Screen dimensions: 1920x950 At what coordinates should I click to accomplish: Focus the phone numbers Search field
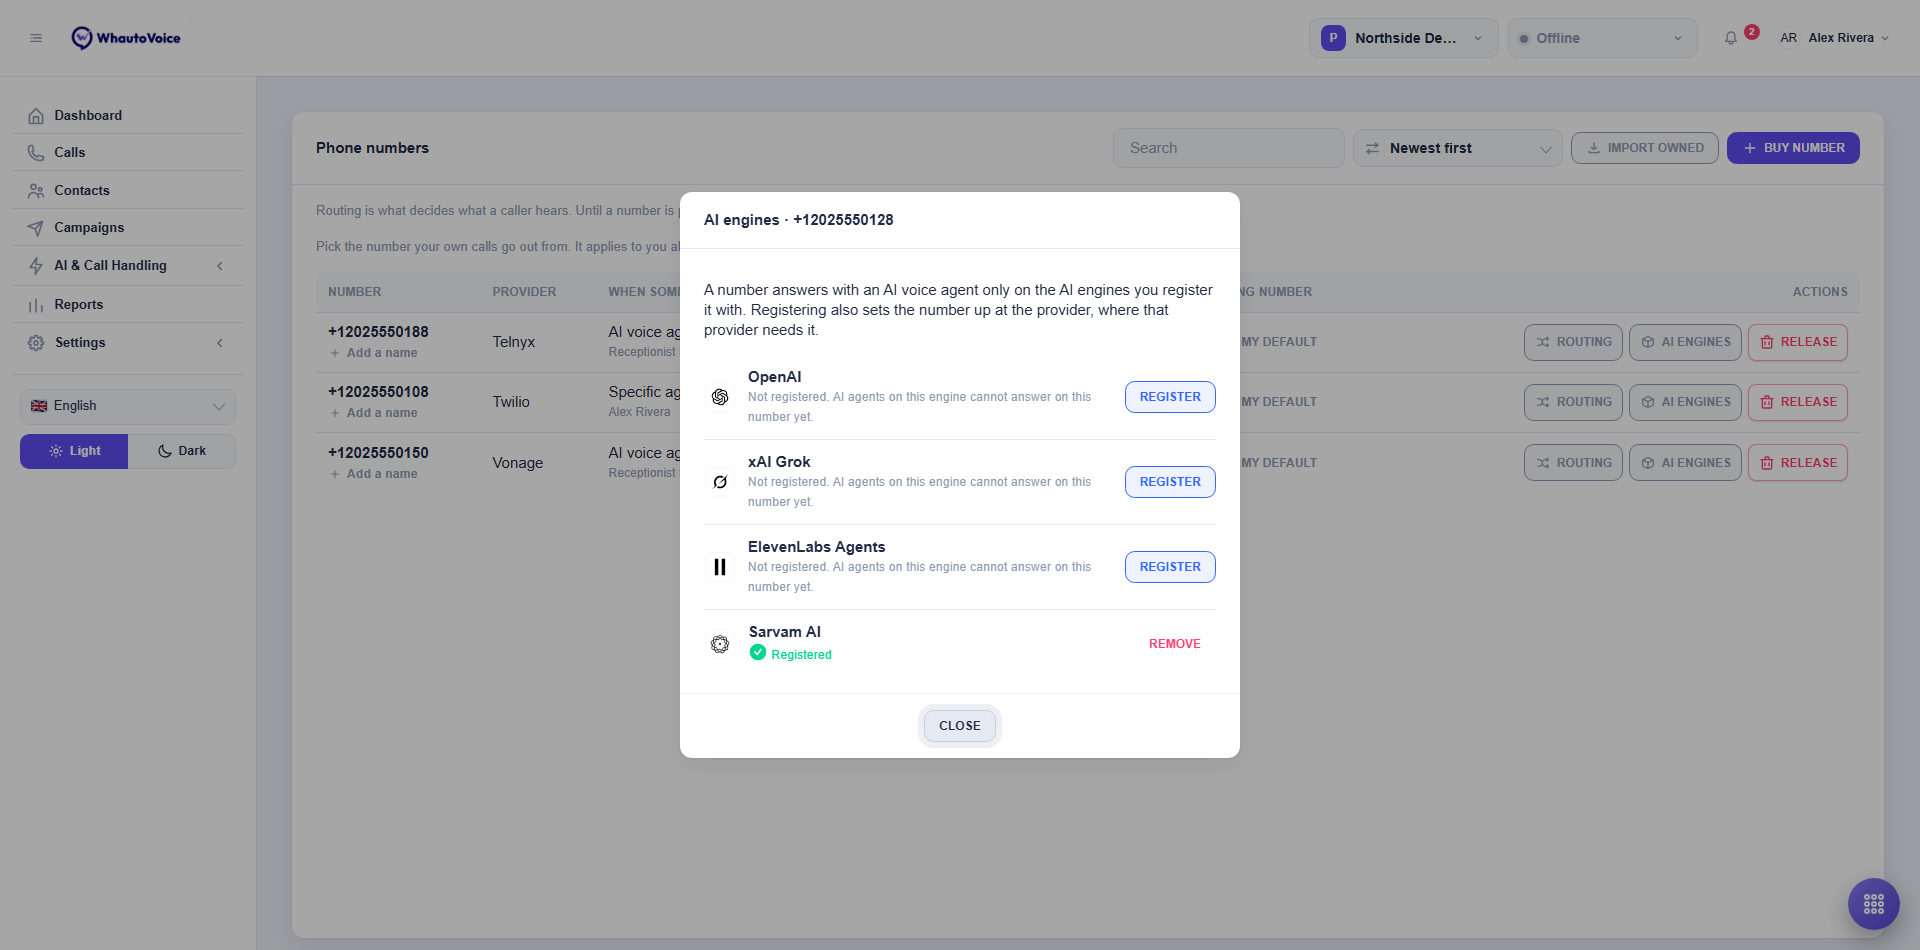pyautogui.click(x=1228, y=148)
